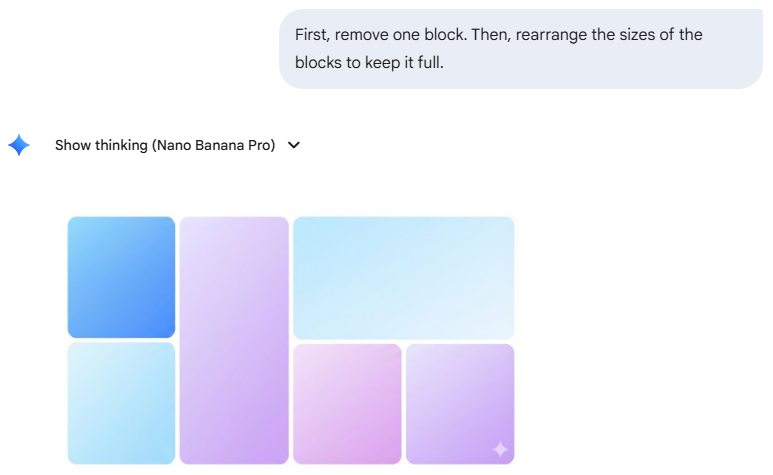Click the pink square block
The height and width of the screenshot is (475, 773).
(x=347, y=403)
